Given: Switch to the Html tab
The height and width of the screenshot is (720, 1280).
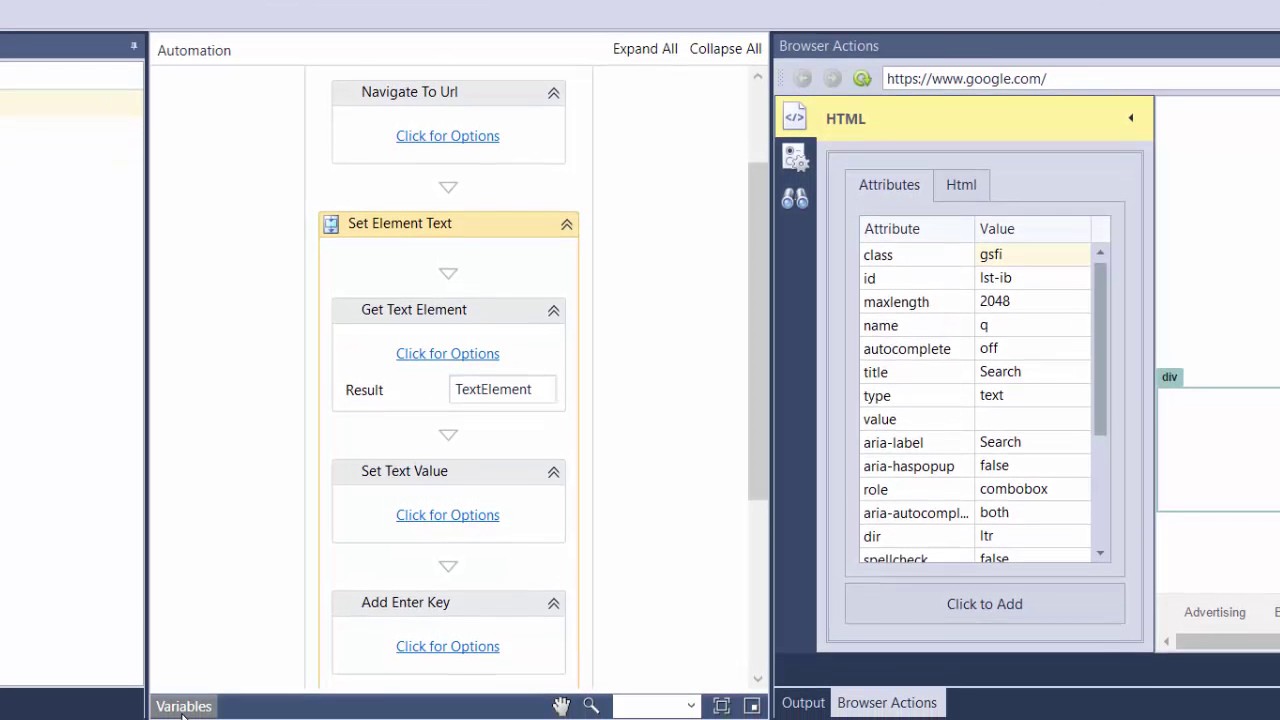Looking at the screenshot, I should 961,185.
